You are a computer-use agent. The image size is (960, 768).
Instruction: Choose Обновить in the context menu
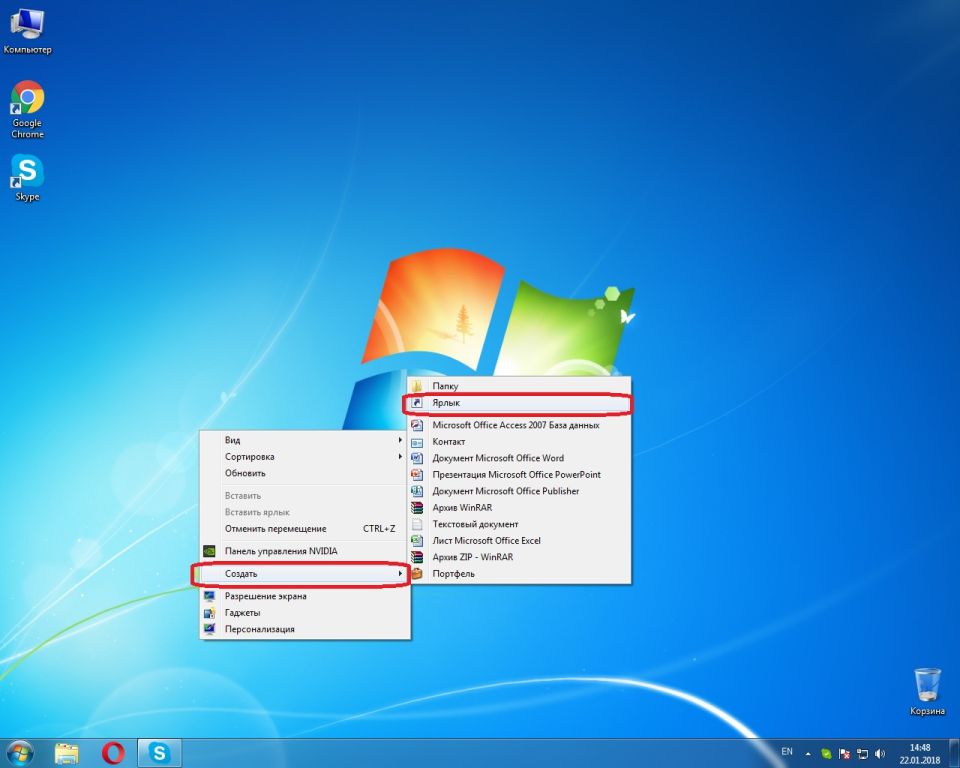305,473
